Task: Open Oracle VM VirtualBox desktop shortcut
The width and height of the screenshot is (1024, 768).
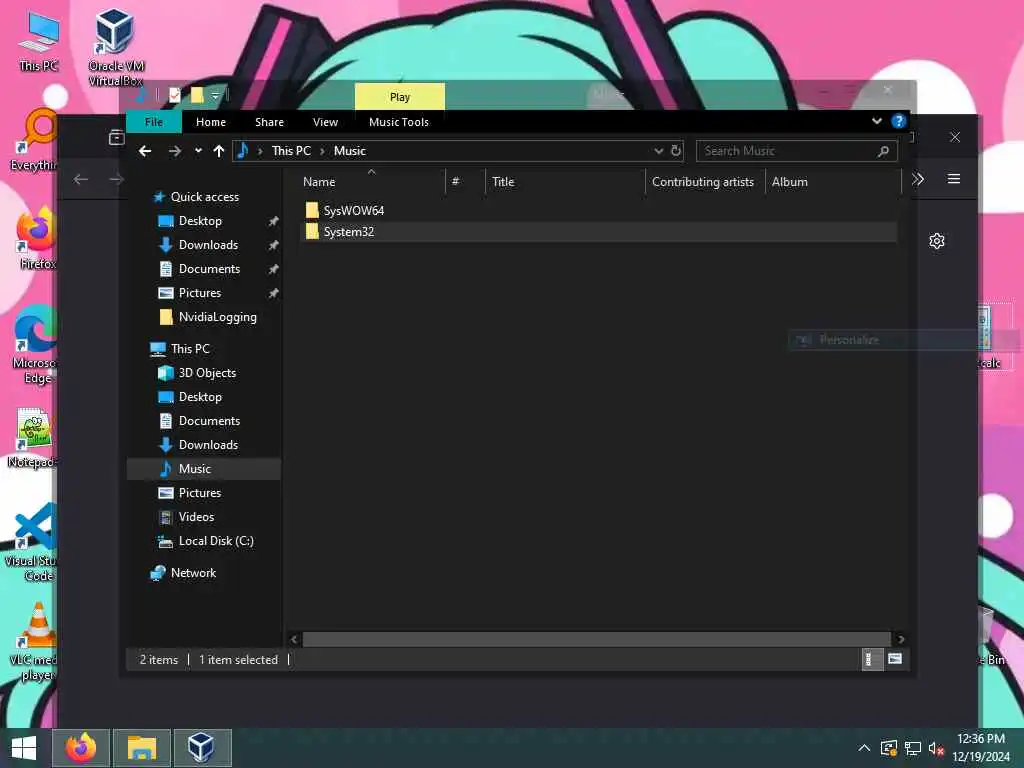Action: (116, 47)
